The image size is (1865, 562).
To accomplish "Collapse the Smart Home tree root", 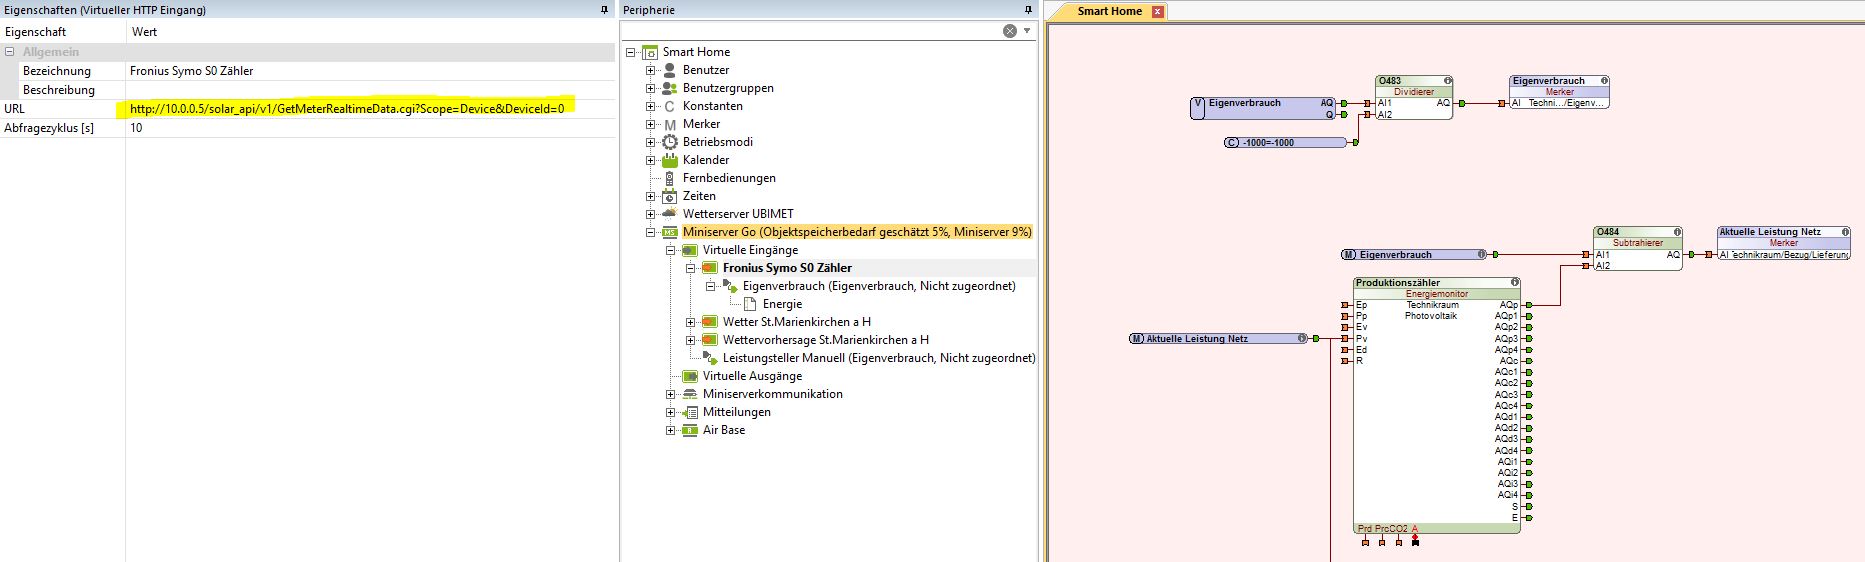I will pos(631,52).
